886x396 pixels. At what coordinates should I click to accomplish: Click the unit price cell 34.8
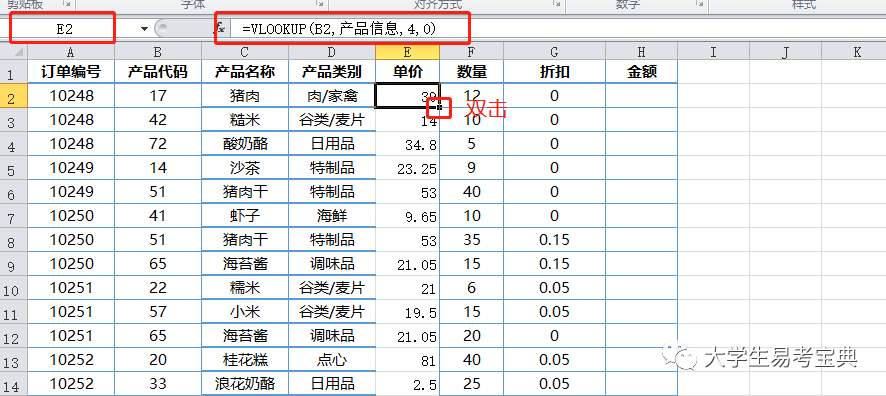407,144
